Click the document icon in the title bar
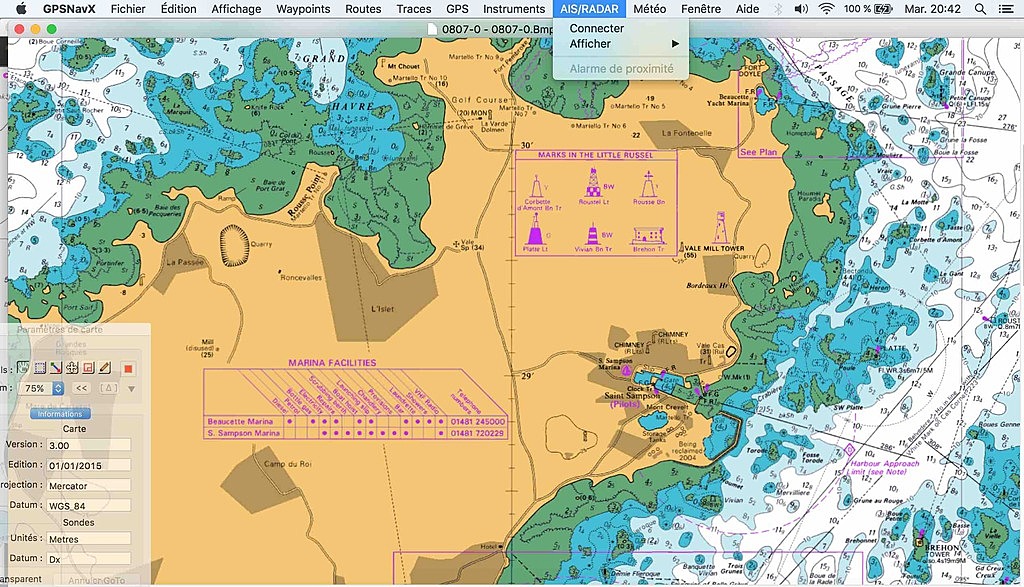Image resolution: width=1024 pixels, height=587 pixels. tap(432, 29)
